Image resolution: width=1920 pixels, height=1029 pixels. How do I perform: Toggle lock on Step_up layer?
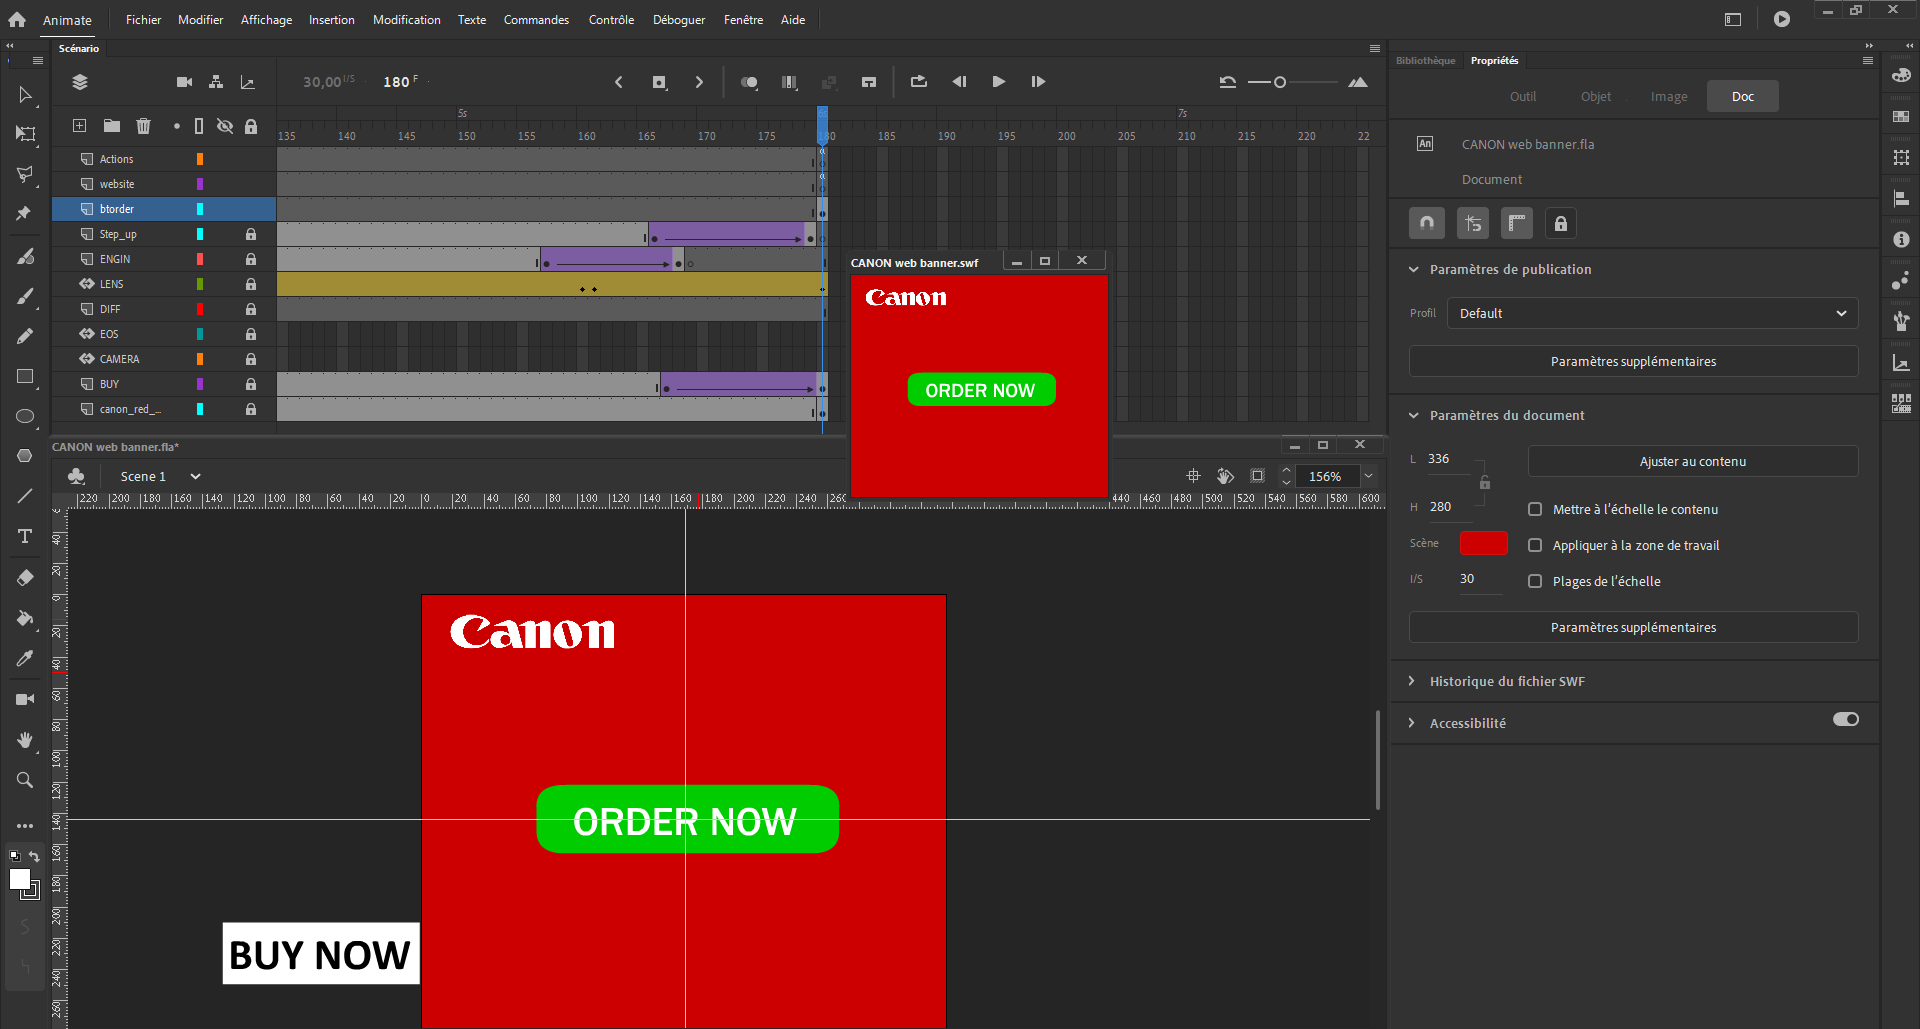point(251,234)
